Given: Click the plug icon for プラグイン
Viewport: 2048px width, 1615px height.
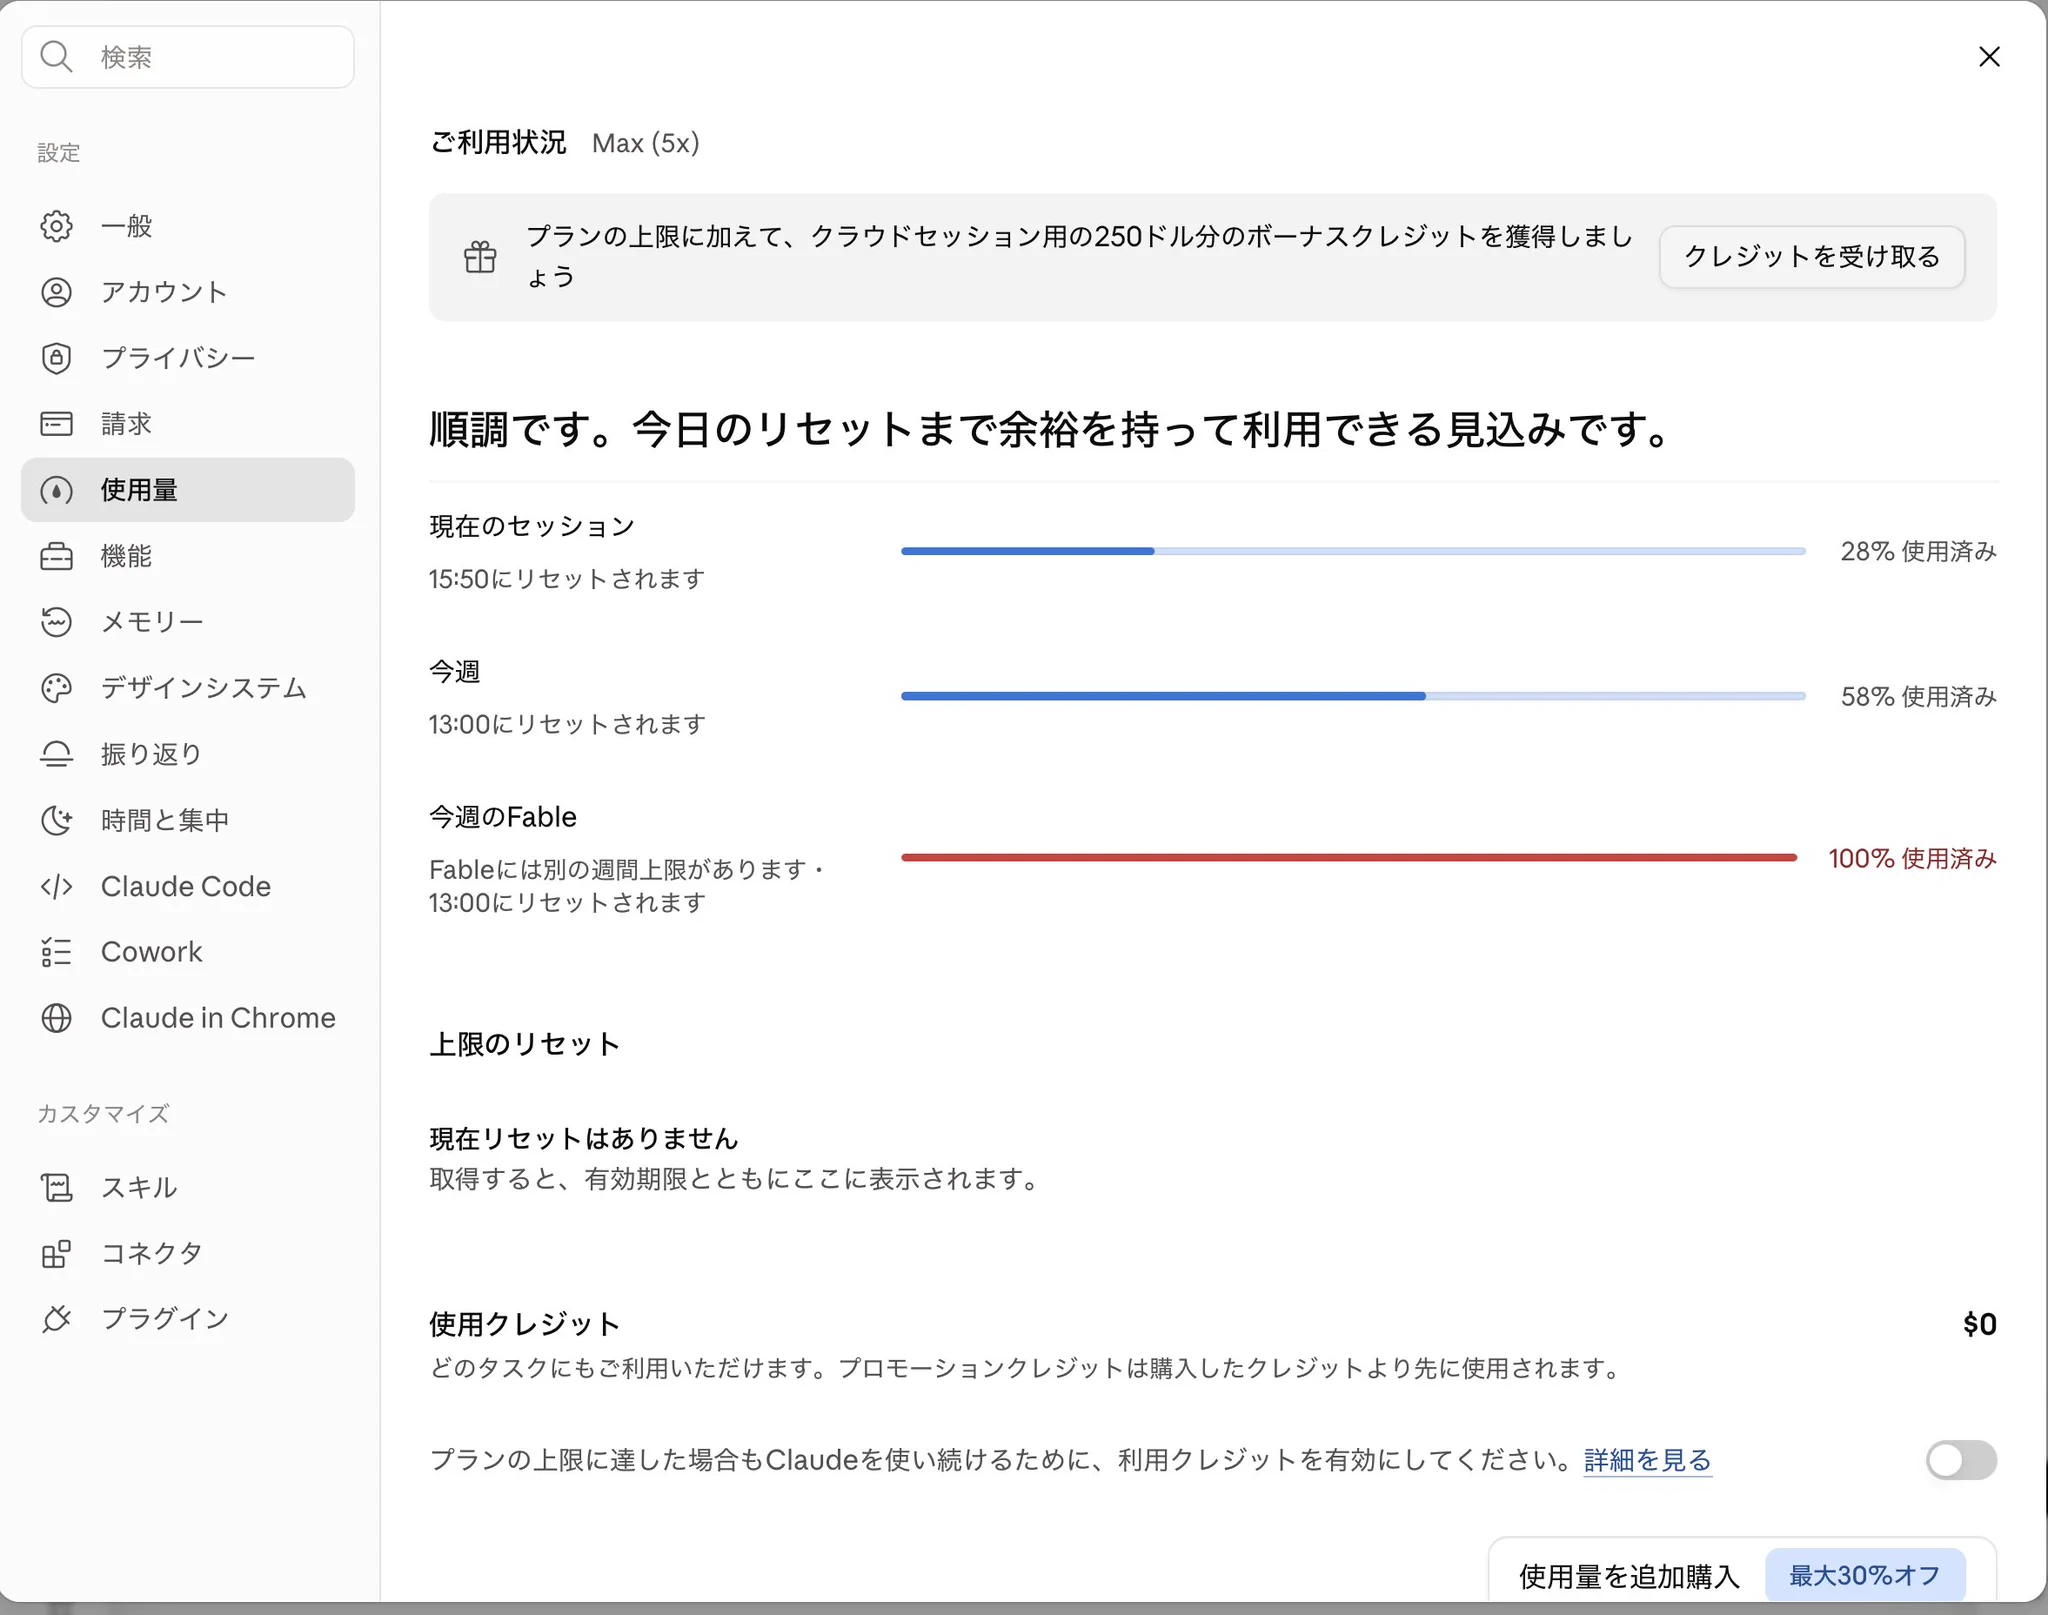Looking at the screenshot, I should [56, 1319].
